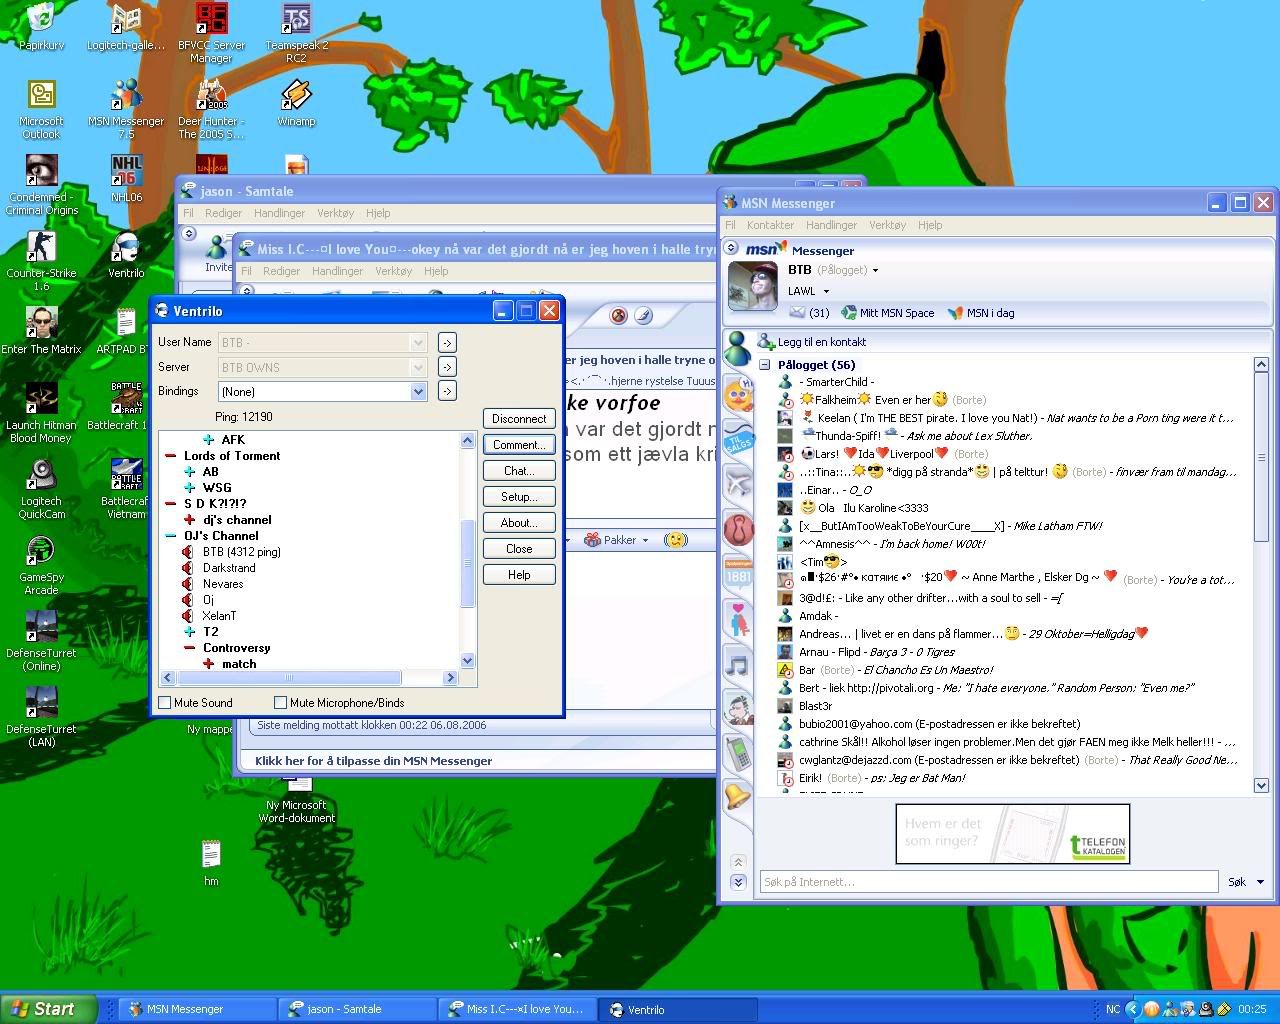Image resolution: width=1280 pixels, height=1024 pixels.
Task: Click the bell alerts tab in MSN sidebar
Action: pos(738,796)
